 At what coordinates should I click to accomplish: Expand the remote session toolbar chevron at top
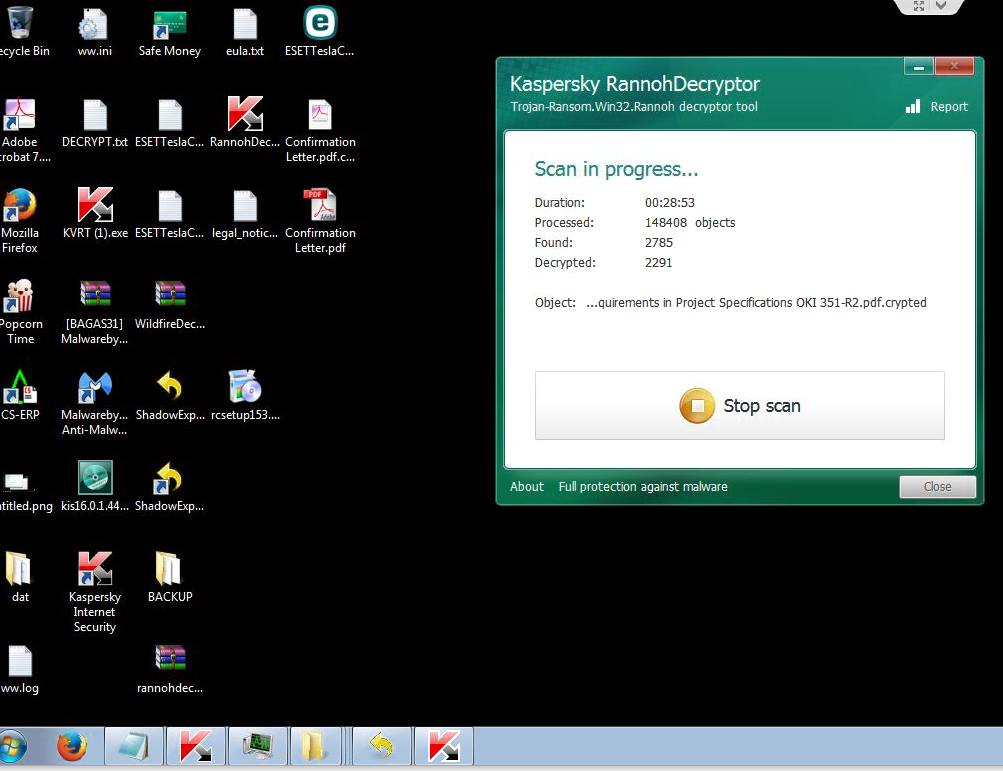[x=941, y=6]
